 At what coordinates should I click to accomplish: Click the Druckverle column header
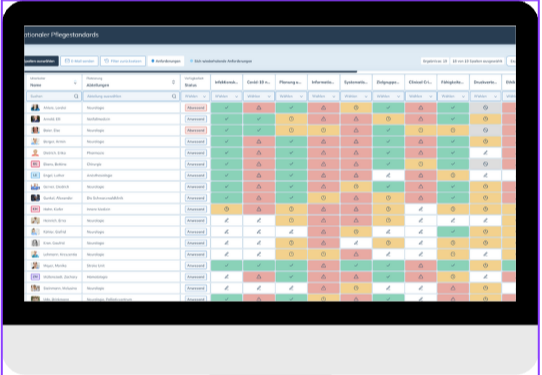485,82
